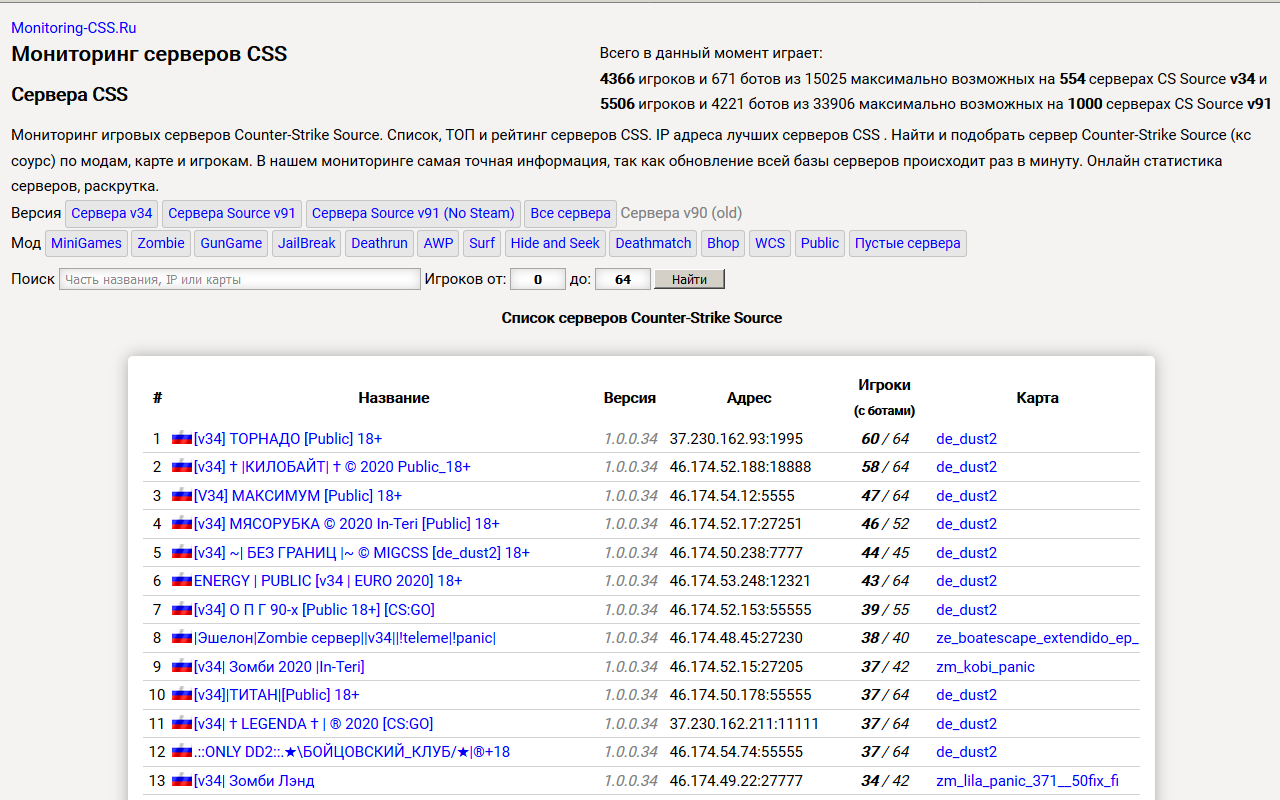Filter servers by Zombie mod

[161, 243]
